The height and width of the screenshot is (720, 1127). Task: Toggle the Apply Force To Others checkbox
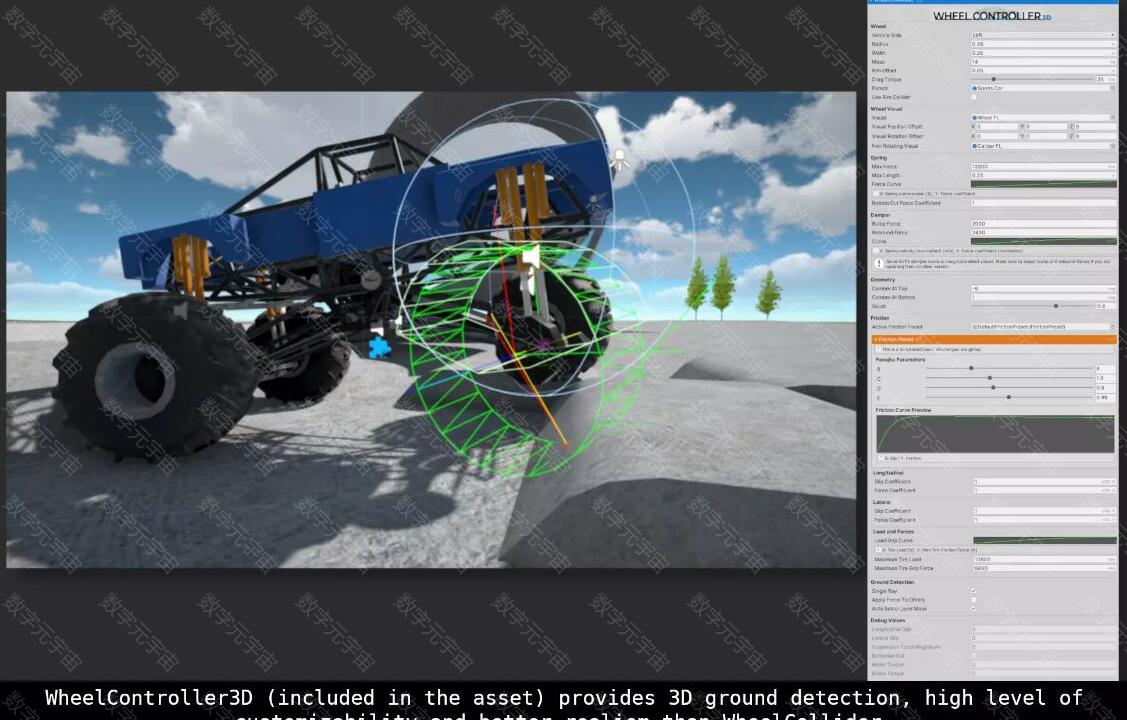pos(974,600)
